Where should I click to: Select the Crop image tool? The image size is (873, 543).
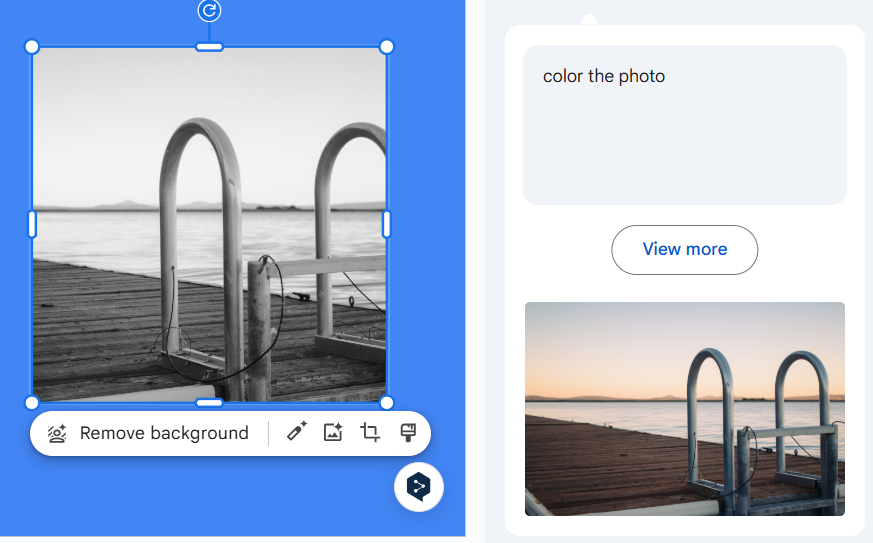370,433
